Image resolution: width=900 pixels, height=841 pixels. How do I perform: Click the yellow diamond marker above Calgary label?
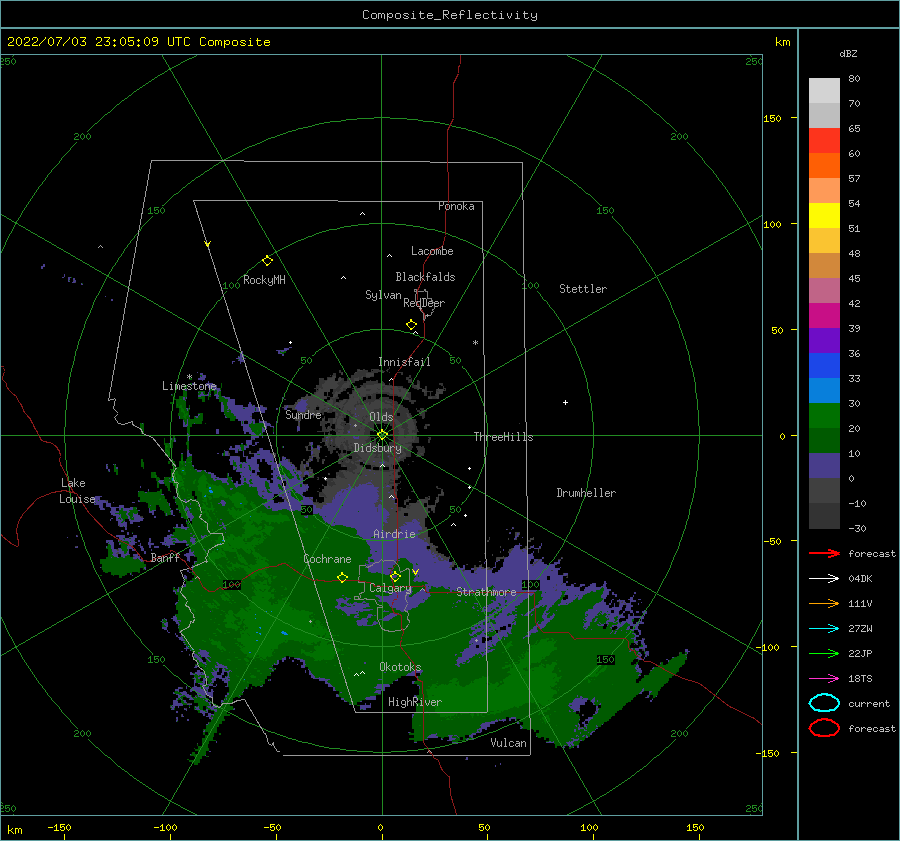pyautogui.click(x=395, y=576)
